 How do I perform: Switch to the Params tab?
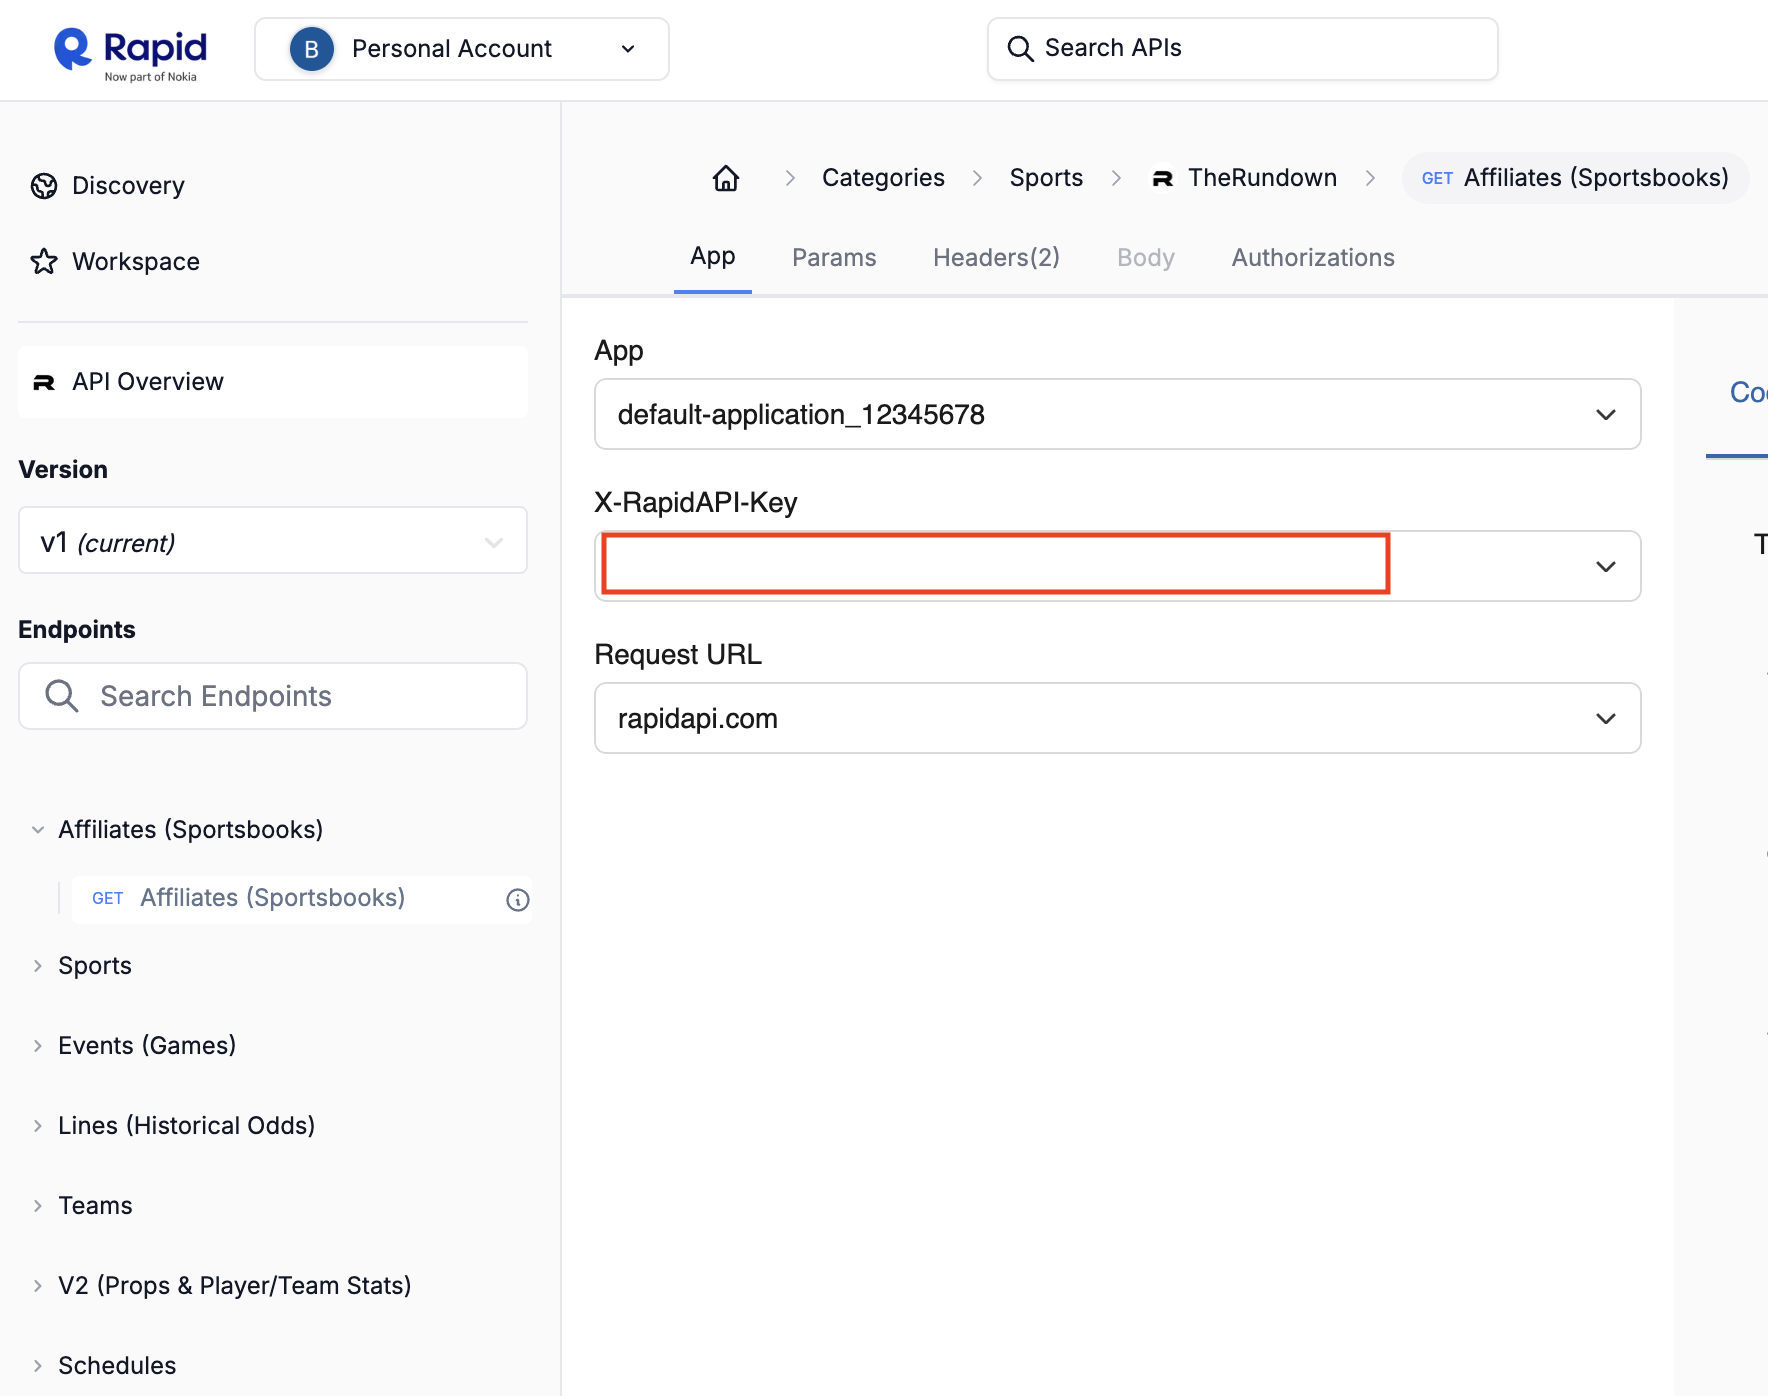pyautogui.click(x=834, y=258)
